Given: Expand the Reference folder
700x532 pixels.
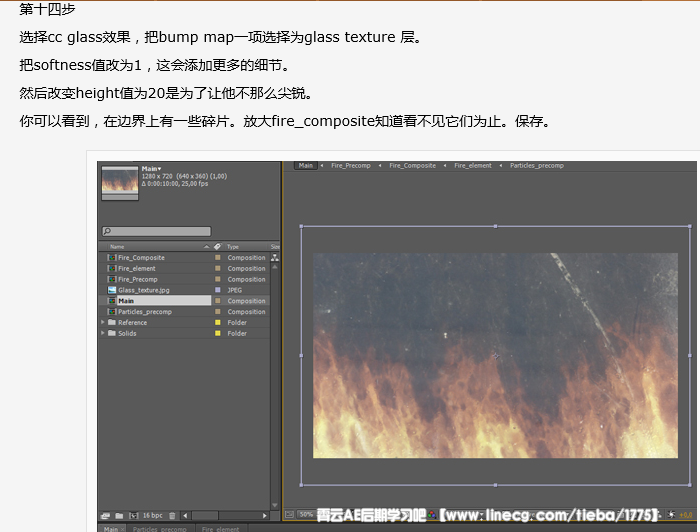Looking at the screenshot, I should pyautogui.click(x=103, y=322).
